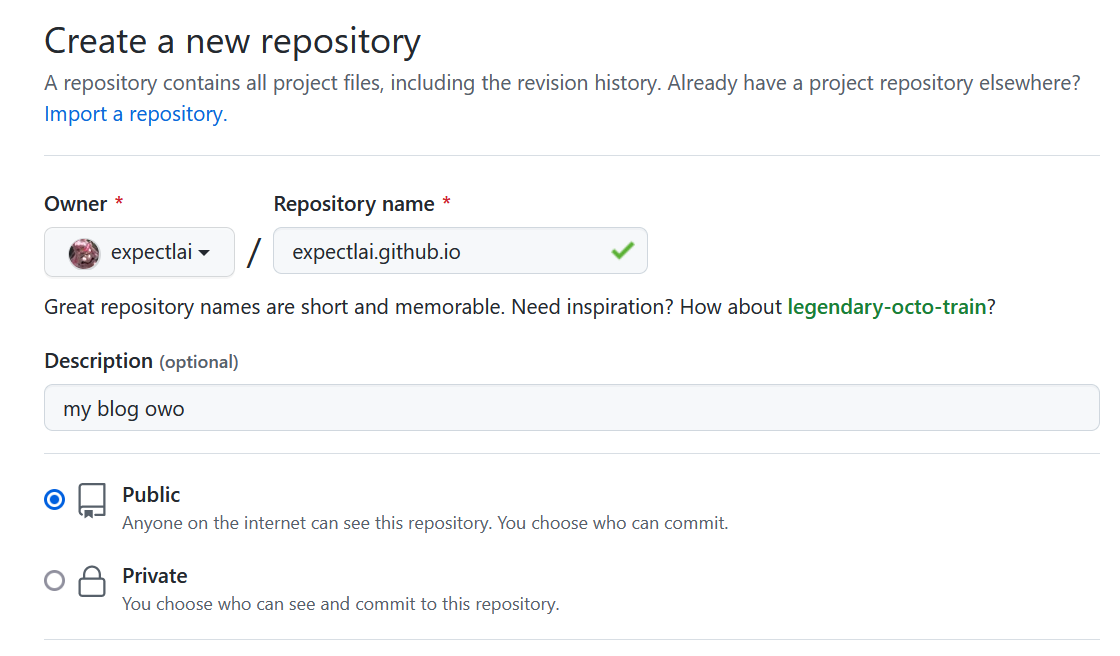Screen dimensions: 1120x656
Task: Click the Create a new repository heading
Action: click(233, 41)
